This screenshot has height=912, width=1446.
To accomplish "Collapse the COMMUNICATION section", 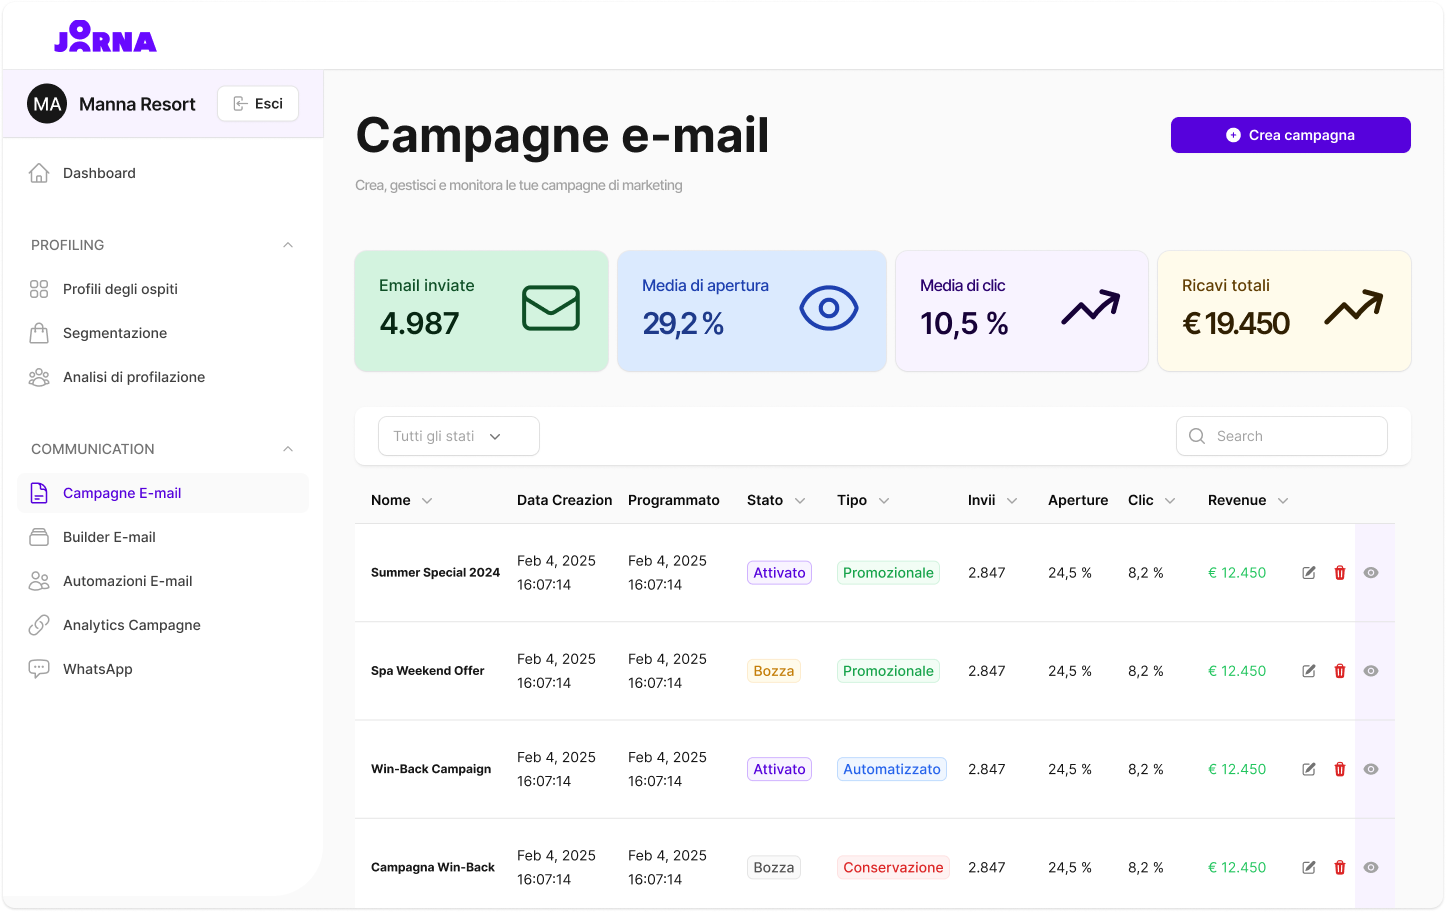I will tap(288, 448).
